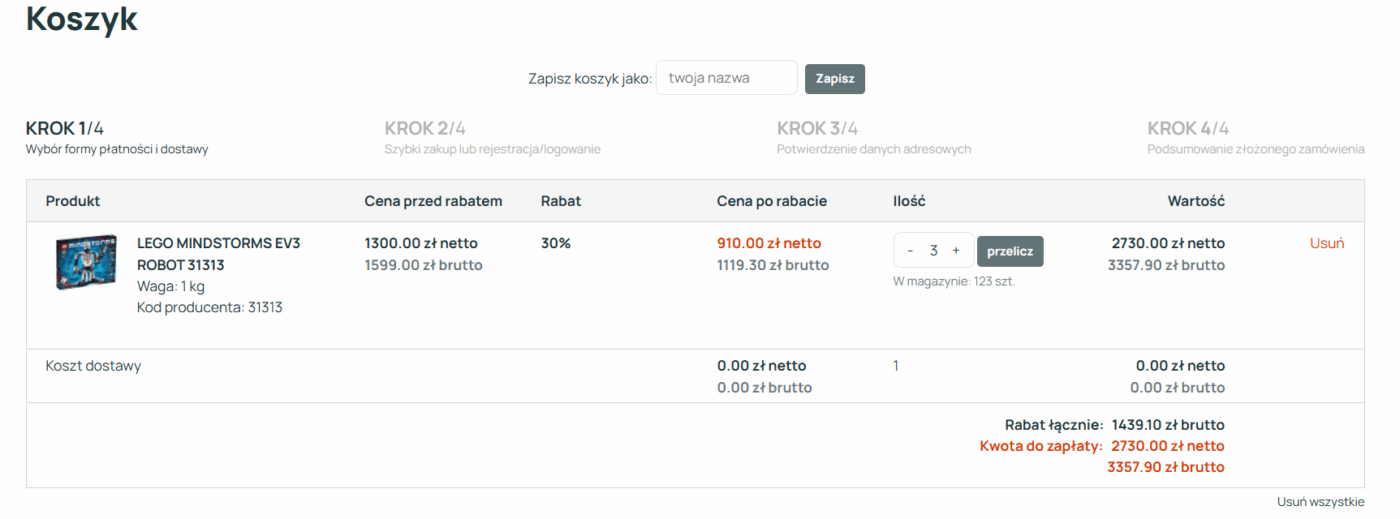
Task: Click the 30% discount value
Action: tap(556, 243)
